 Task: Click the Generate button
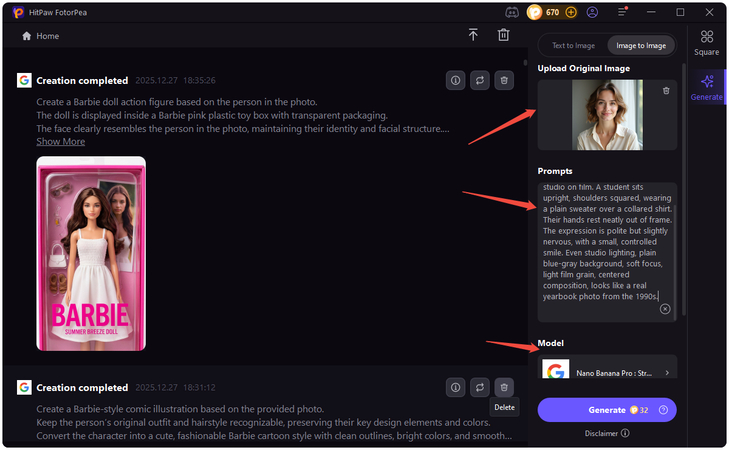[x=607, y=410]
